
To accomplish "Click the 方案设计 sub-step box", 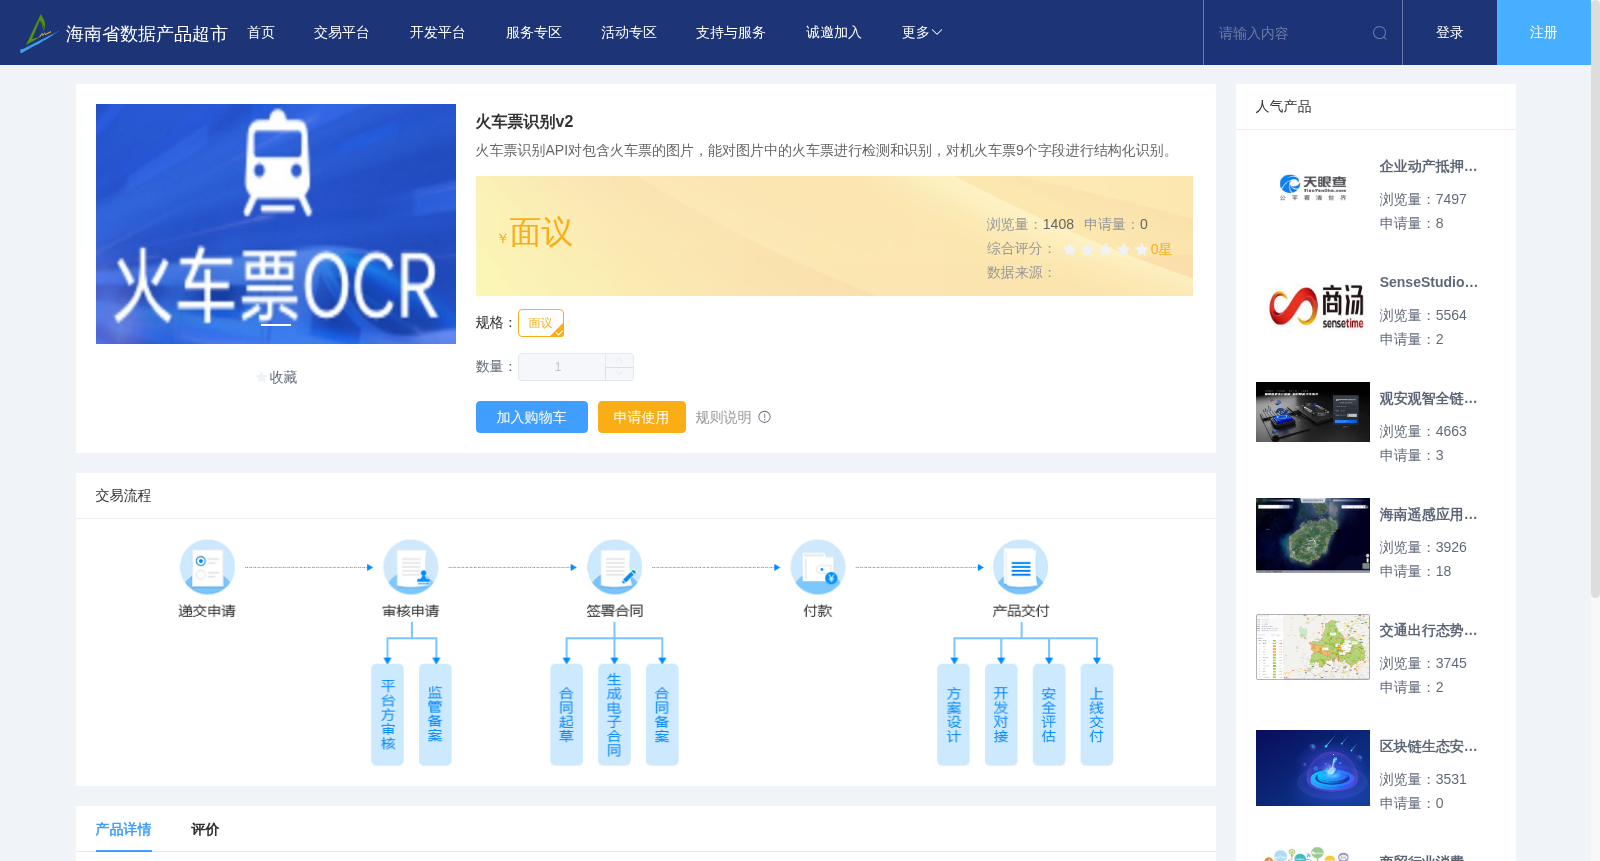I will [x=953, y=715].
